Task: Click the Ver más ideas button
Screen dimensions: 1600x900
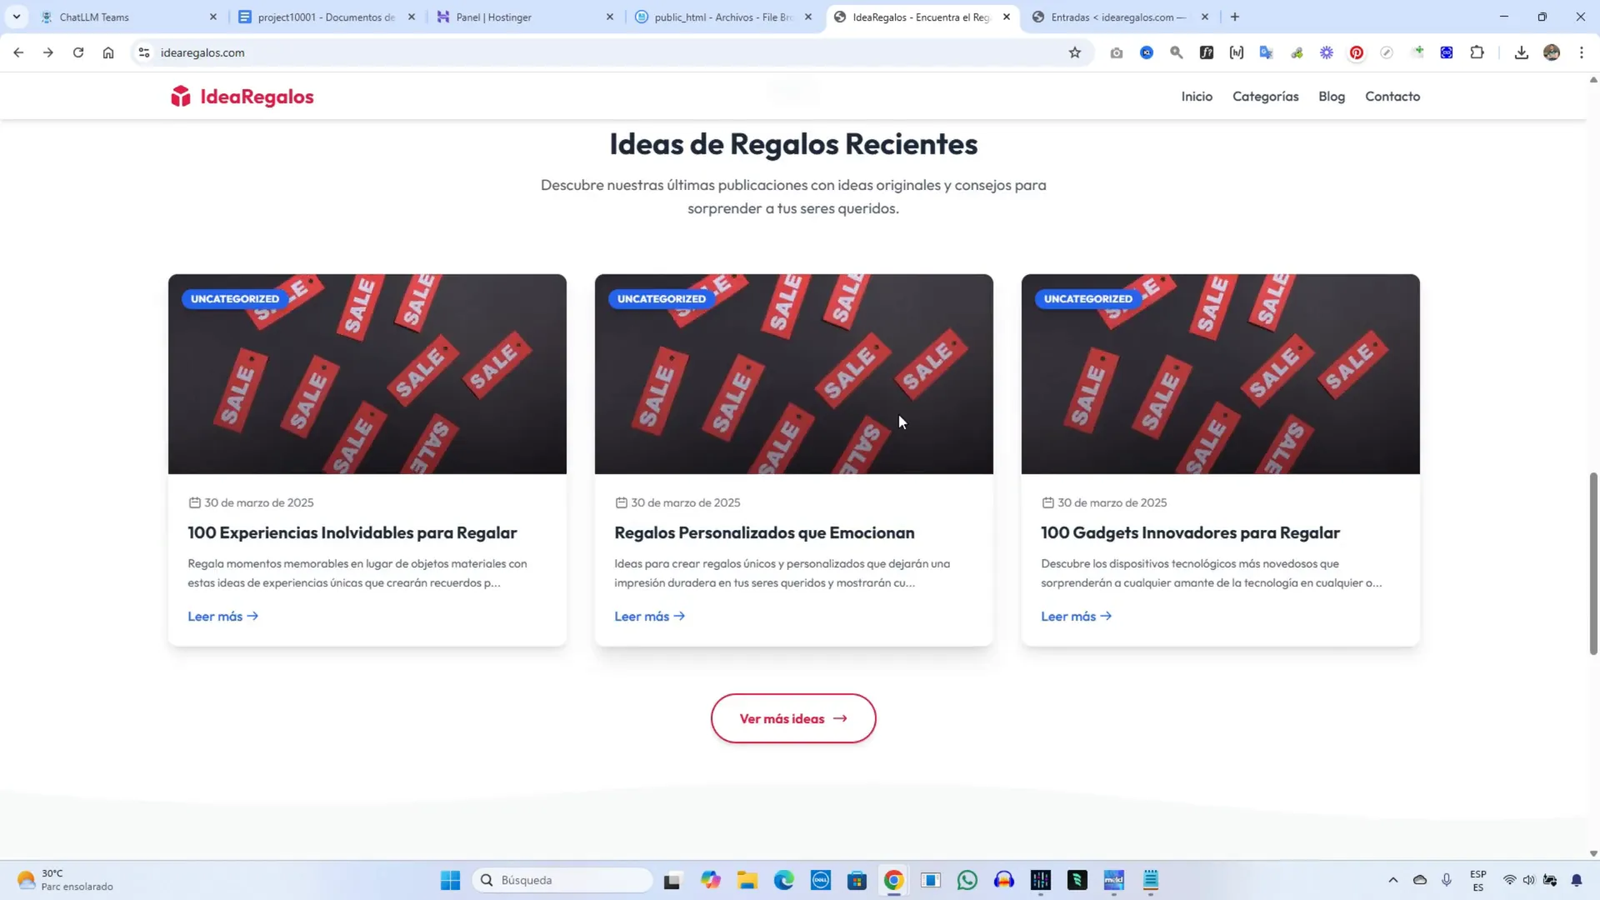Action: coord(792,718)
